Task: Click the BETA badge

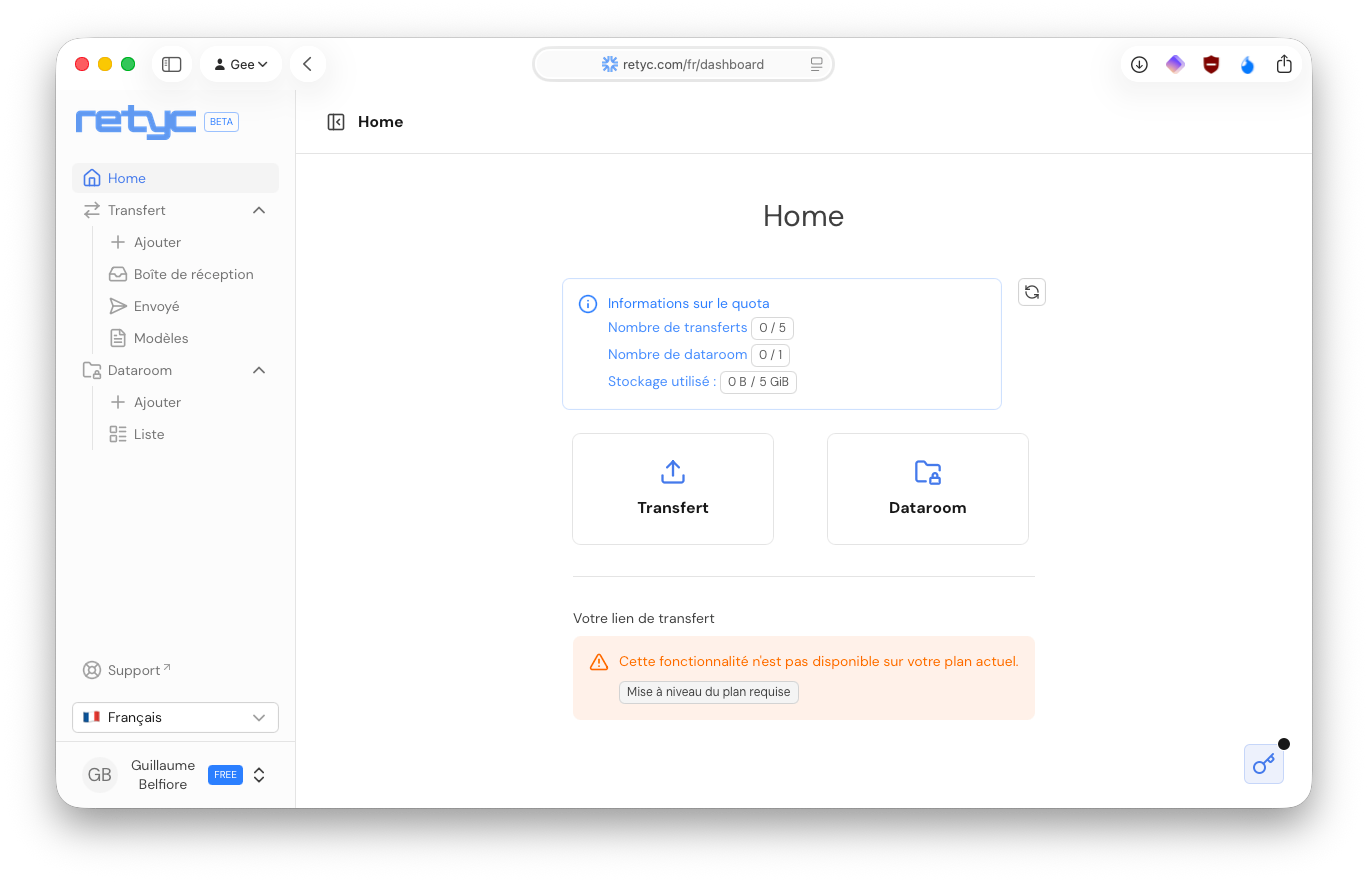Action: [x=221, y=122]
